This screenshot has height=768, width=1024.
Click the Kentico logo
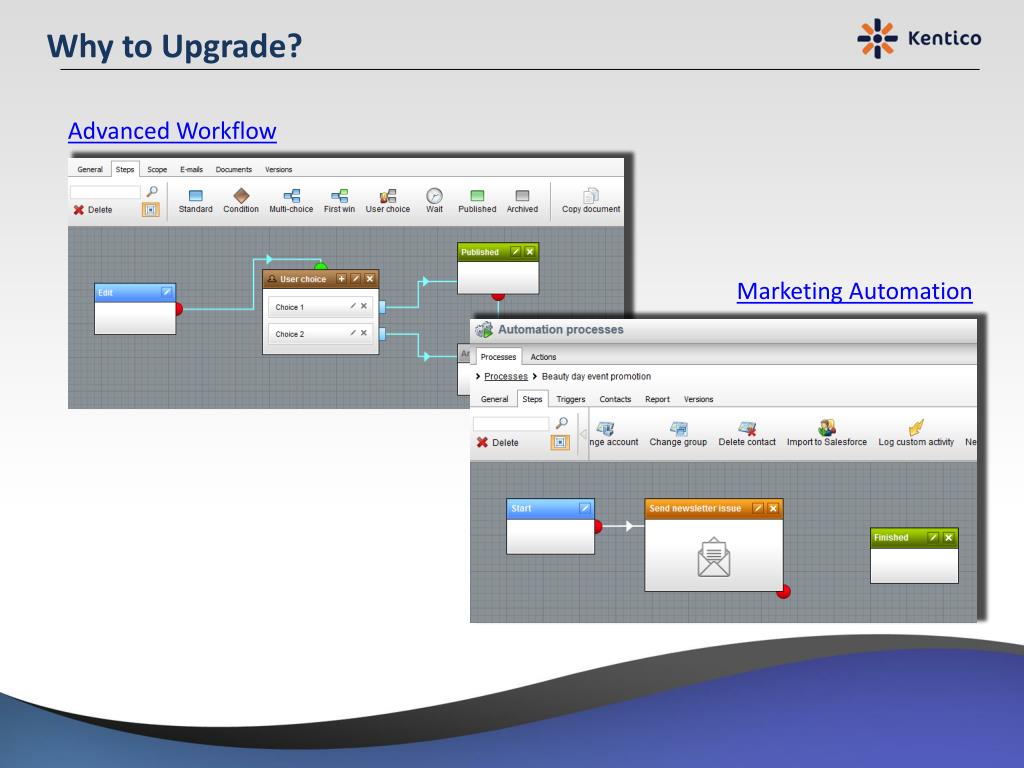pyautogui.click(x=920, y=39)
